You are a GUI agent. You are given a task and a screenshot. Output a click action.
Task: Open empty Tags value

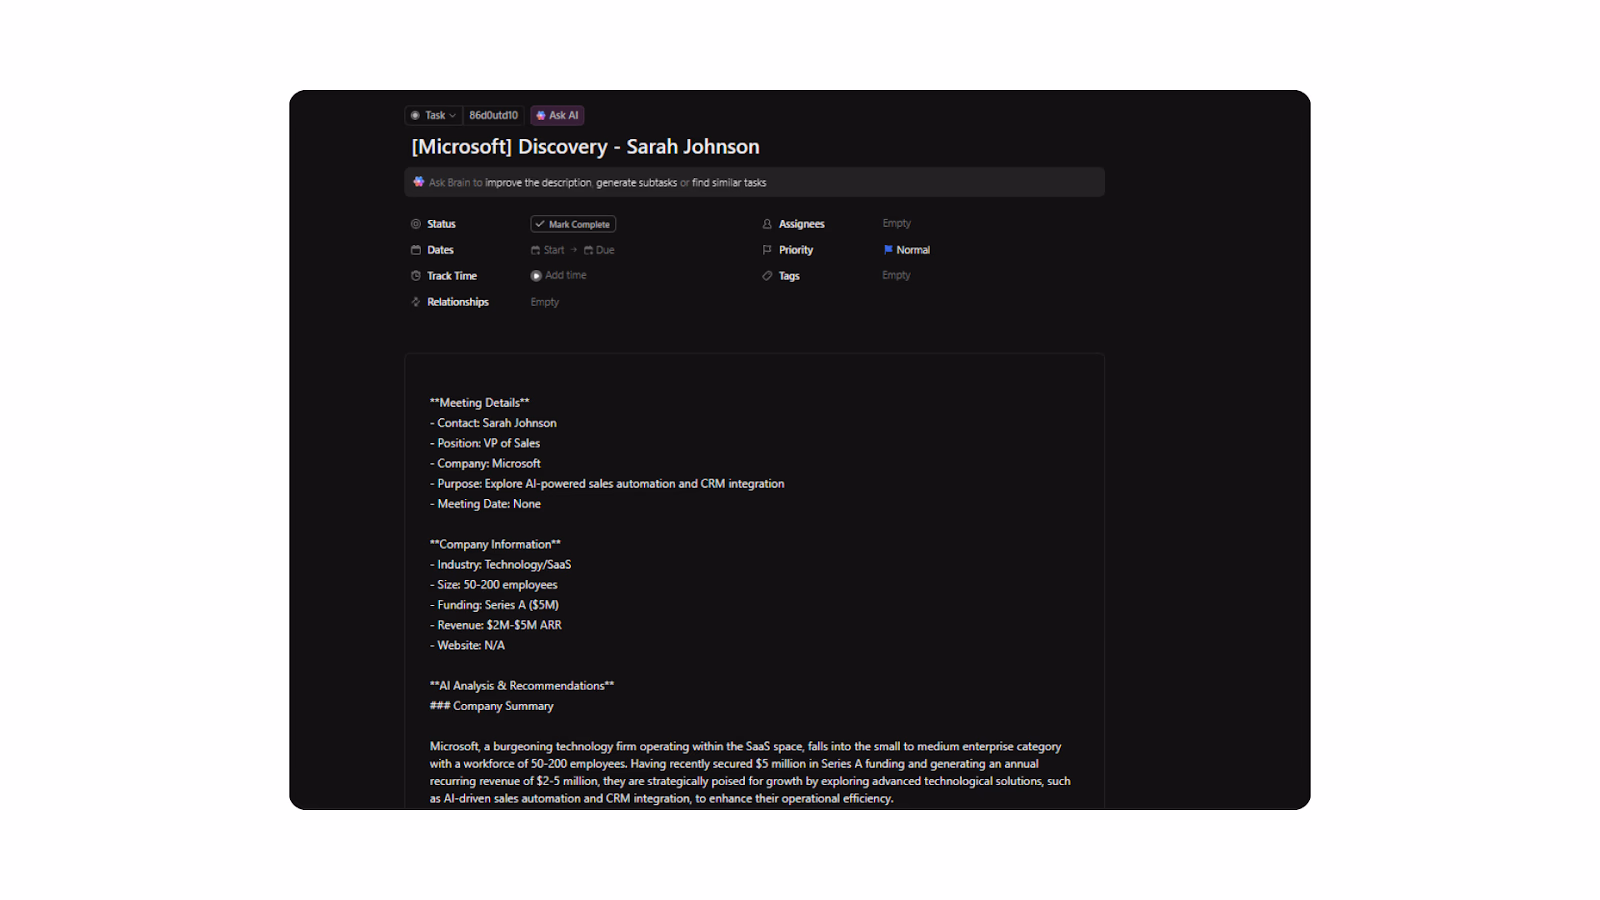[897, 275]
